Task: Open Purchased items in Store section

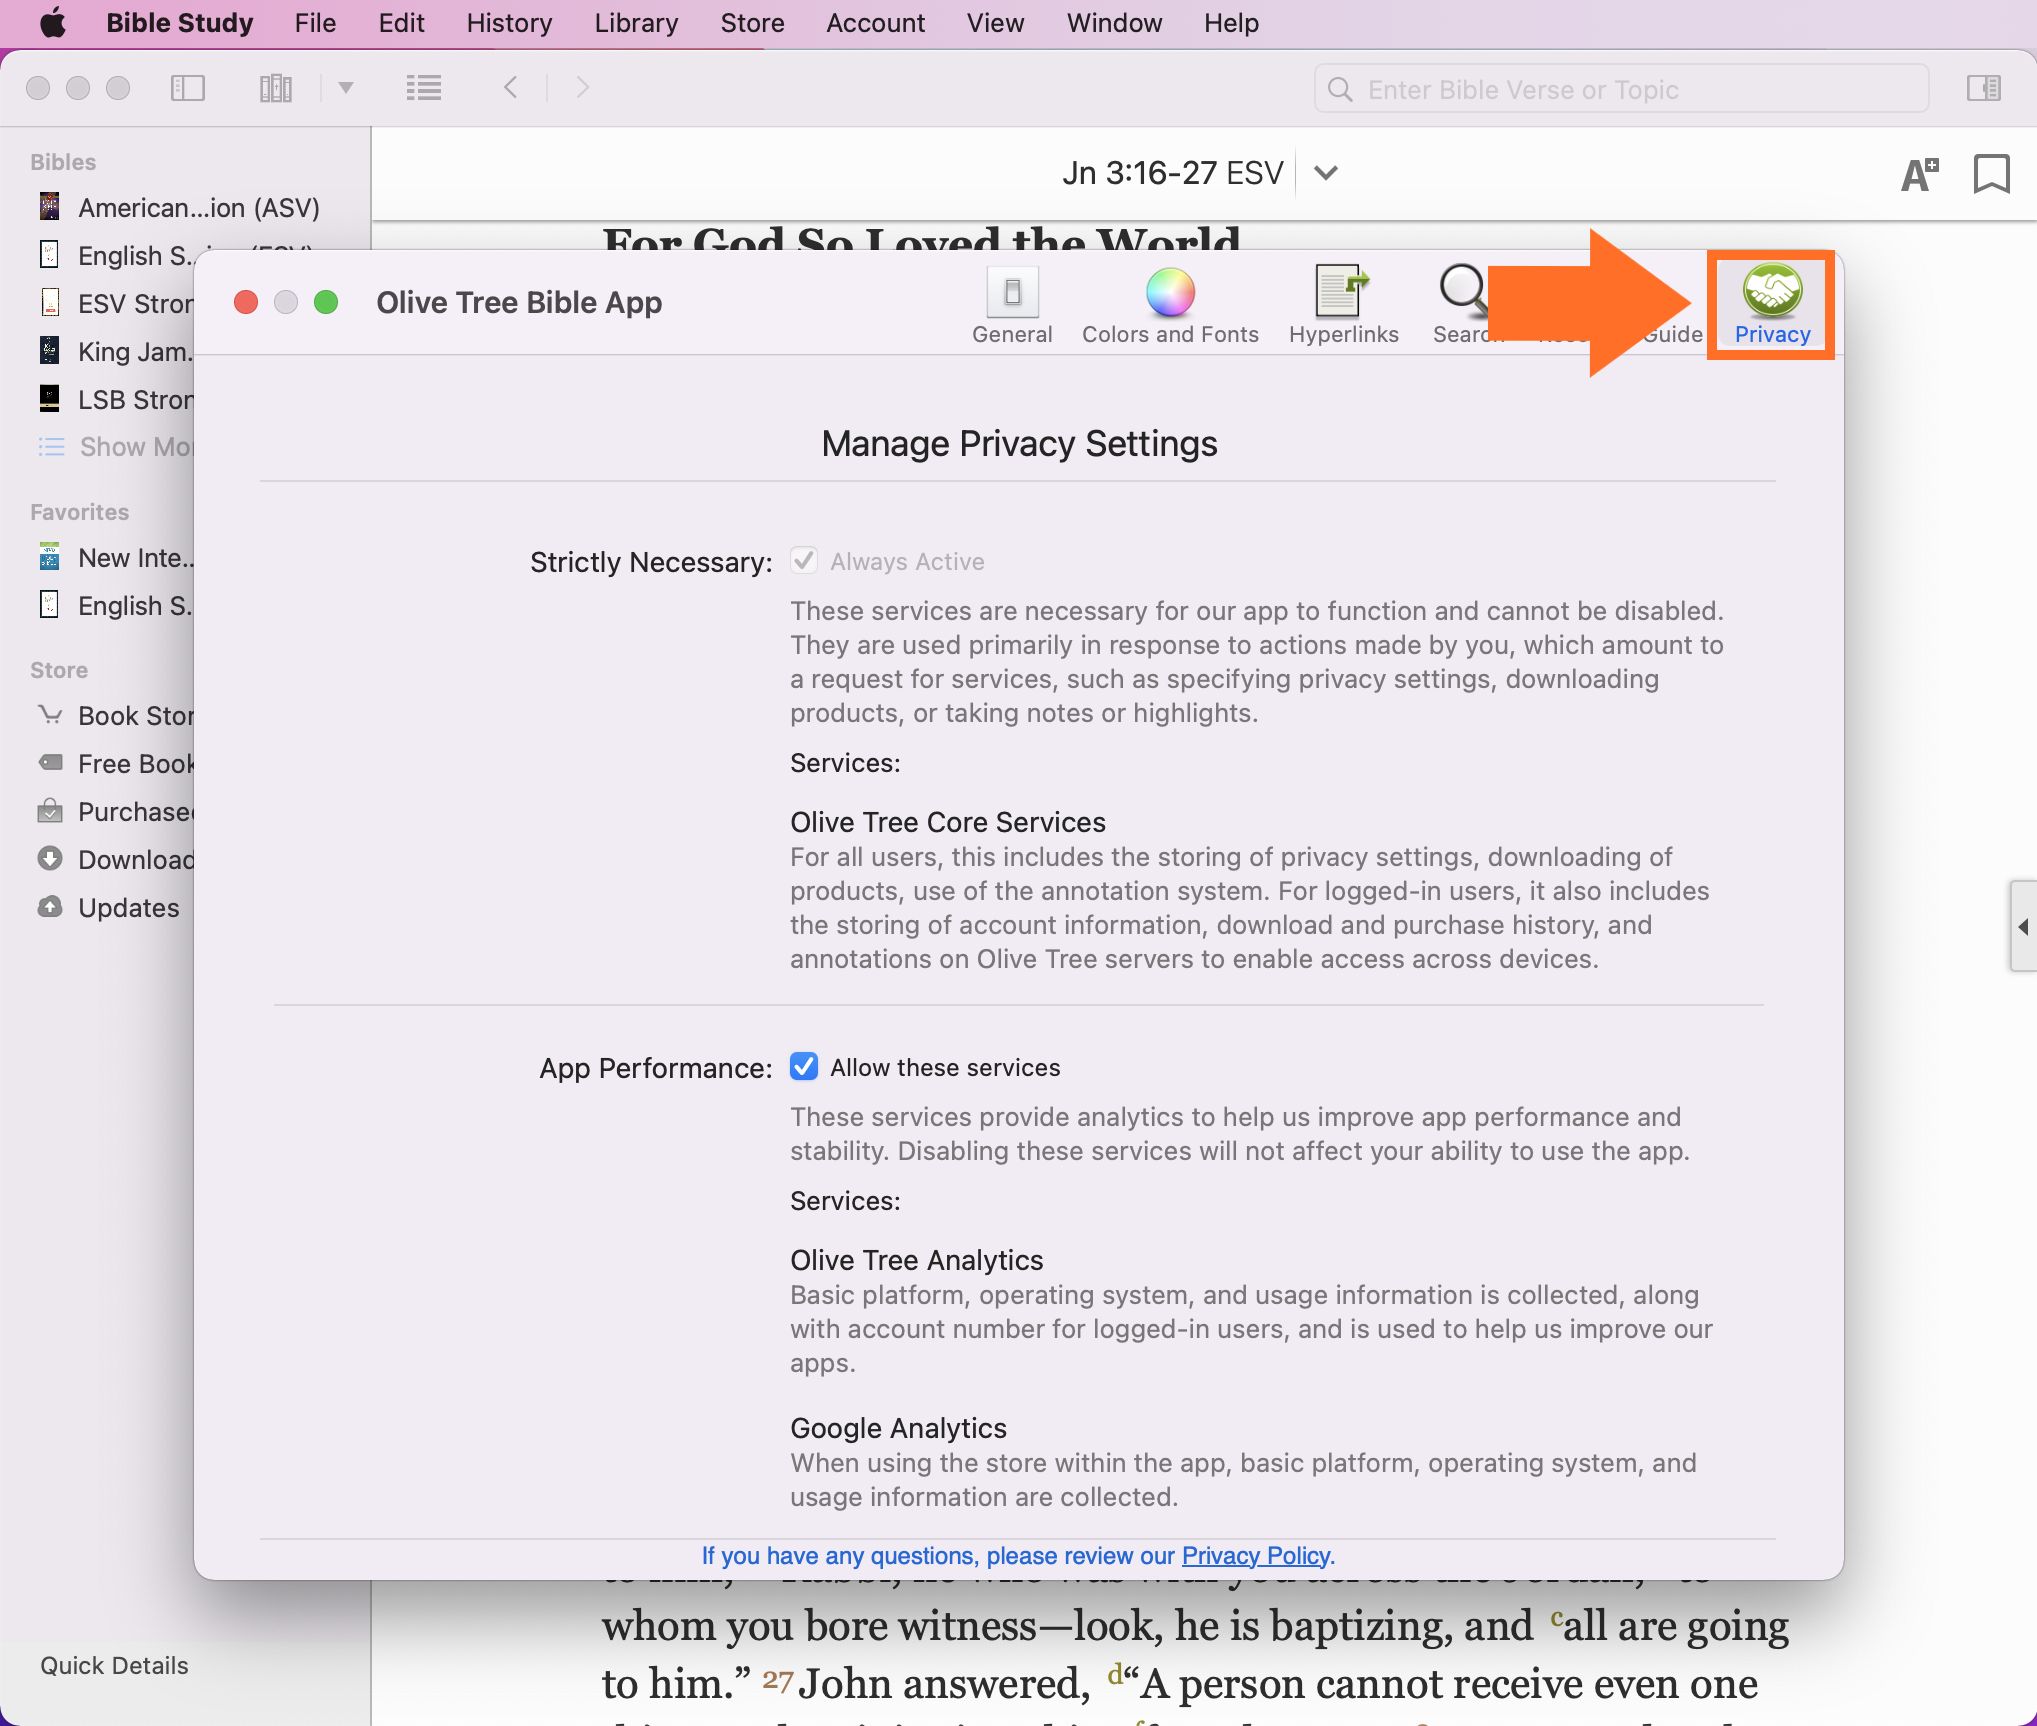Action: (x=116, y=811)
